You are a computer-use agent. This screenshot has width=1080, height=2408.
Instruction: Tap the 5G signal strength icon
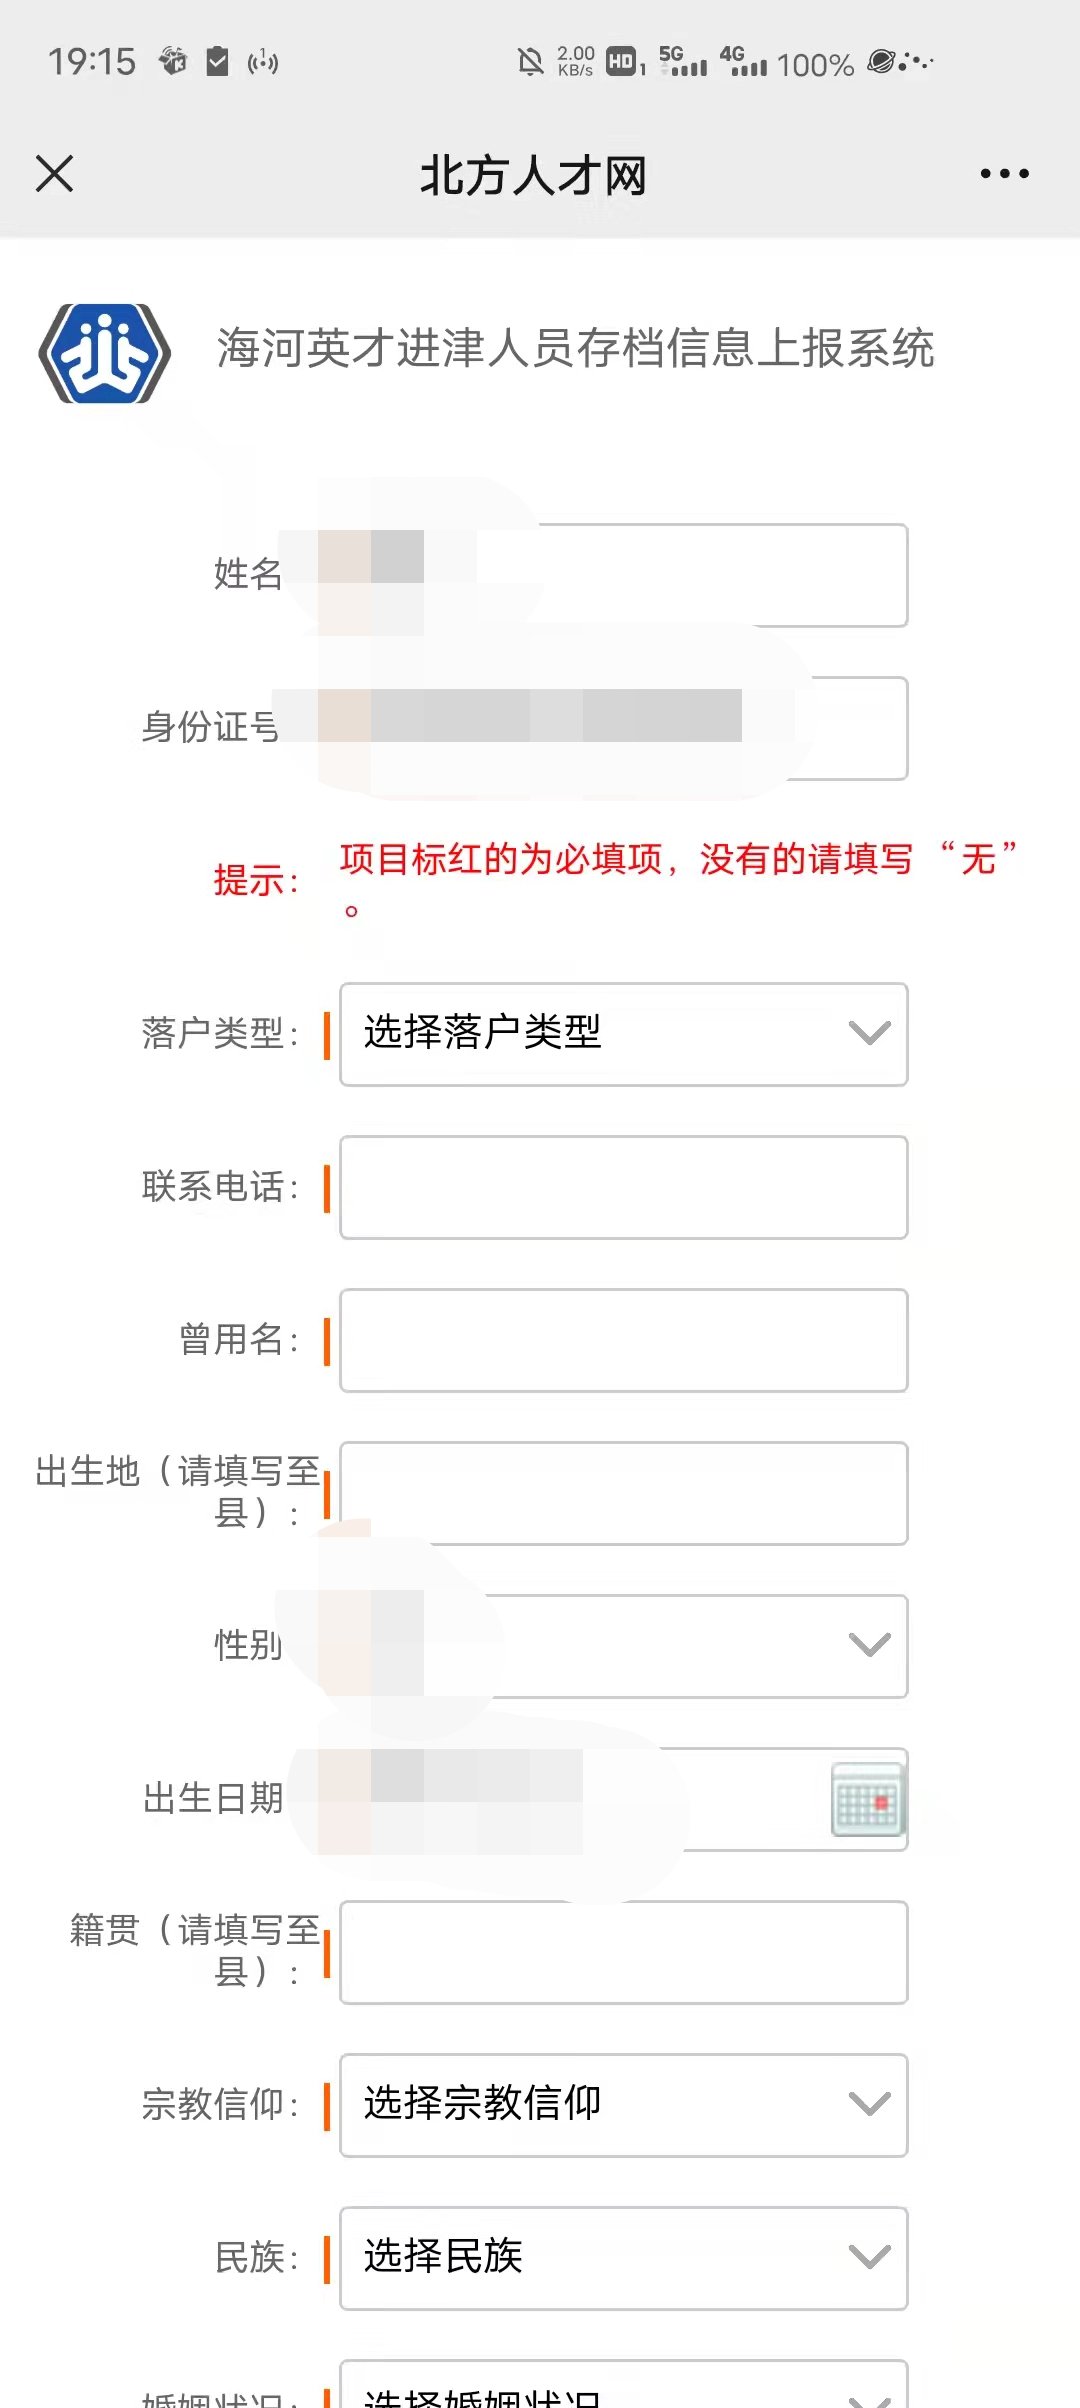click(682, 62)
